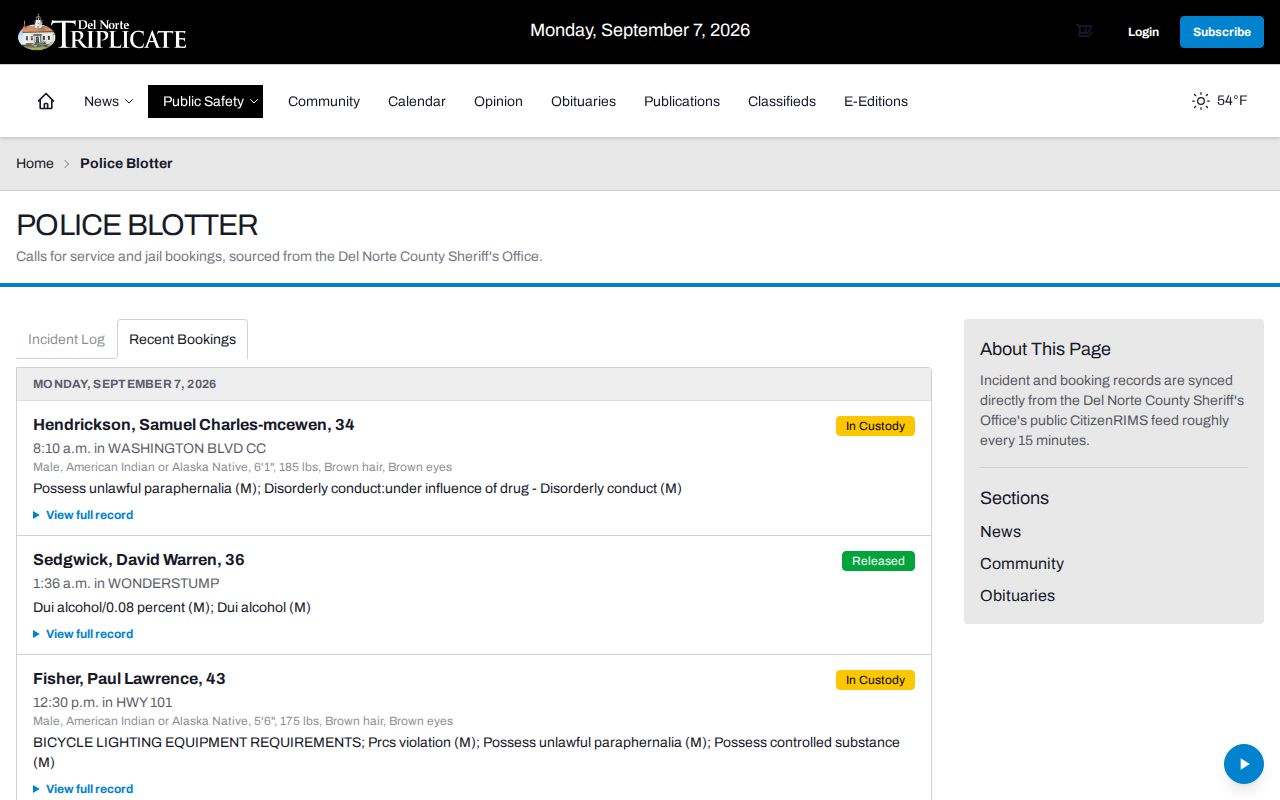Switch to the Incident Log tab
The image size is (1280, 800).
[x=66, y=339]
